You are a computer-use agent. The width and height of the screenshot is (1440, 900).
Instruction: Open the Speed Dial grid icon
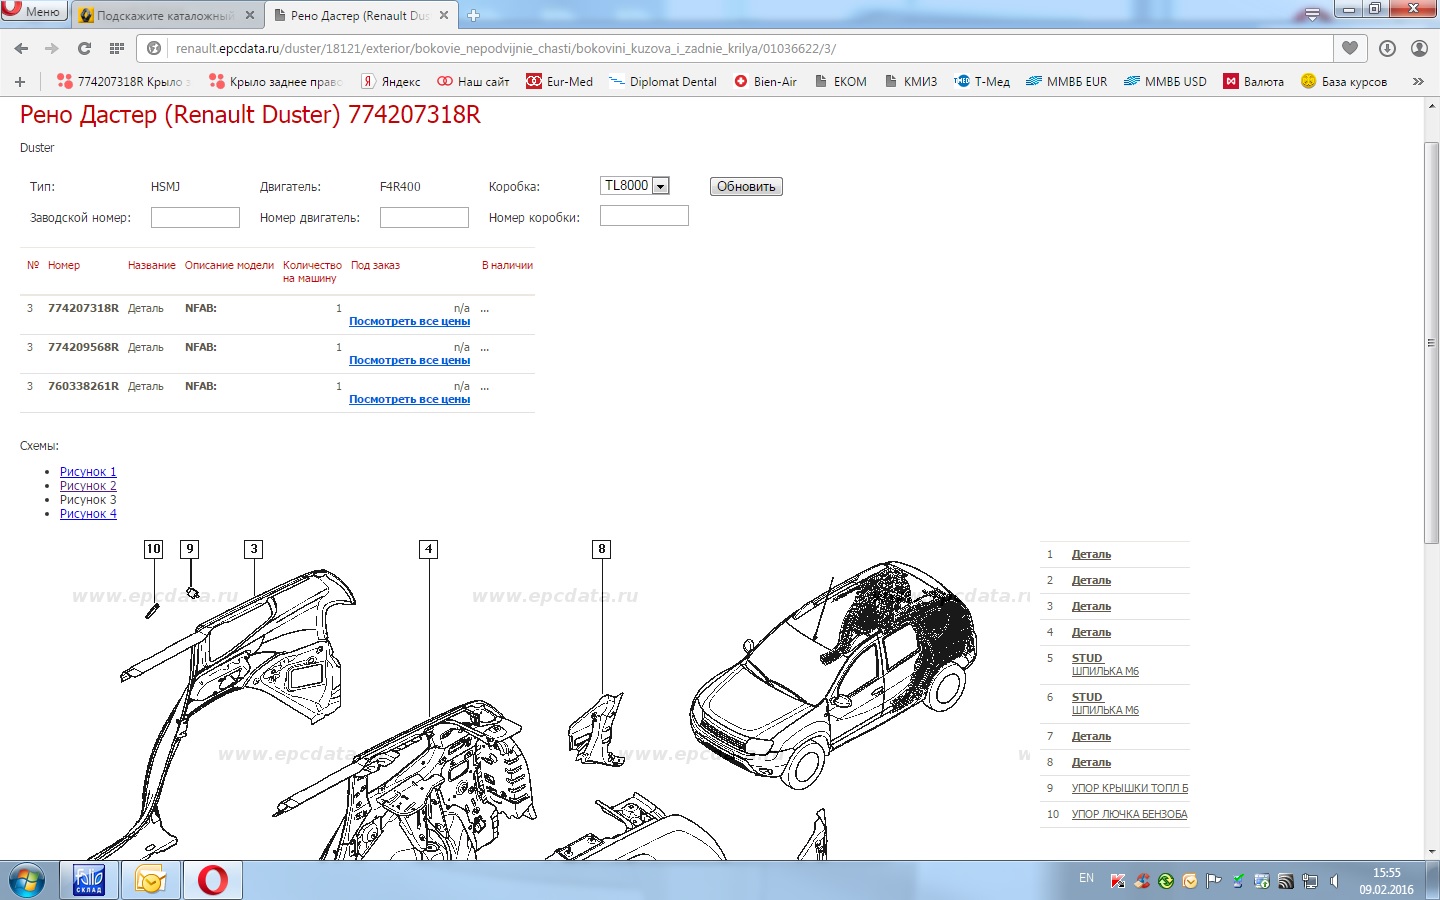coord(116,48)
